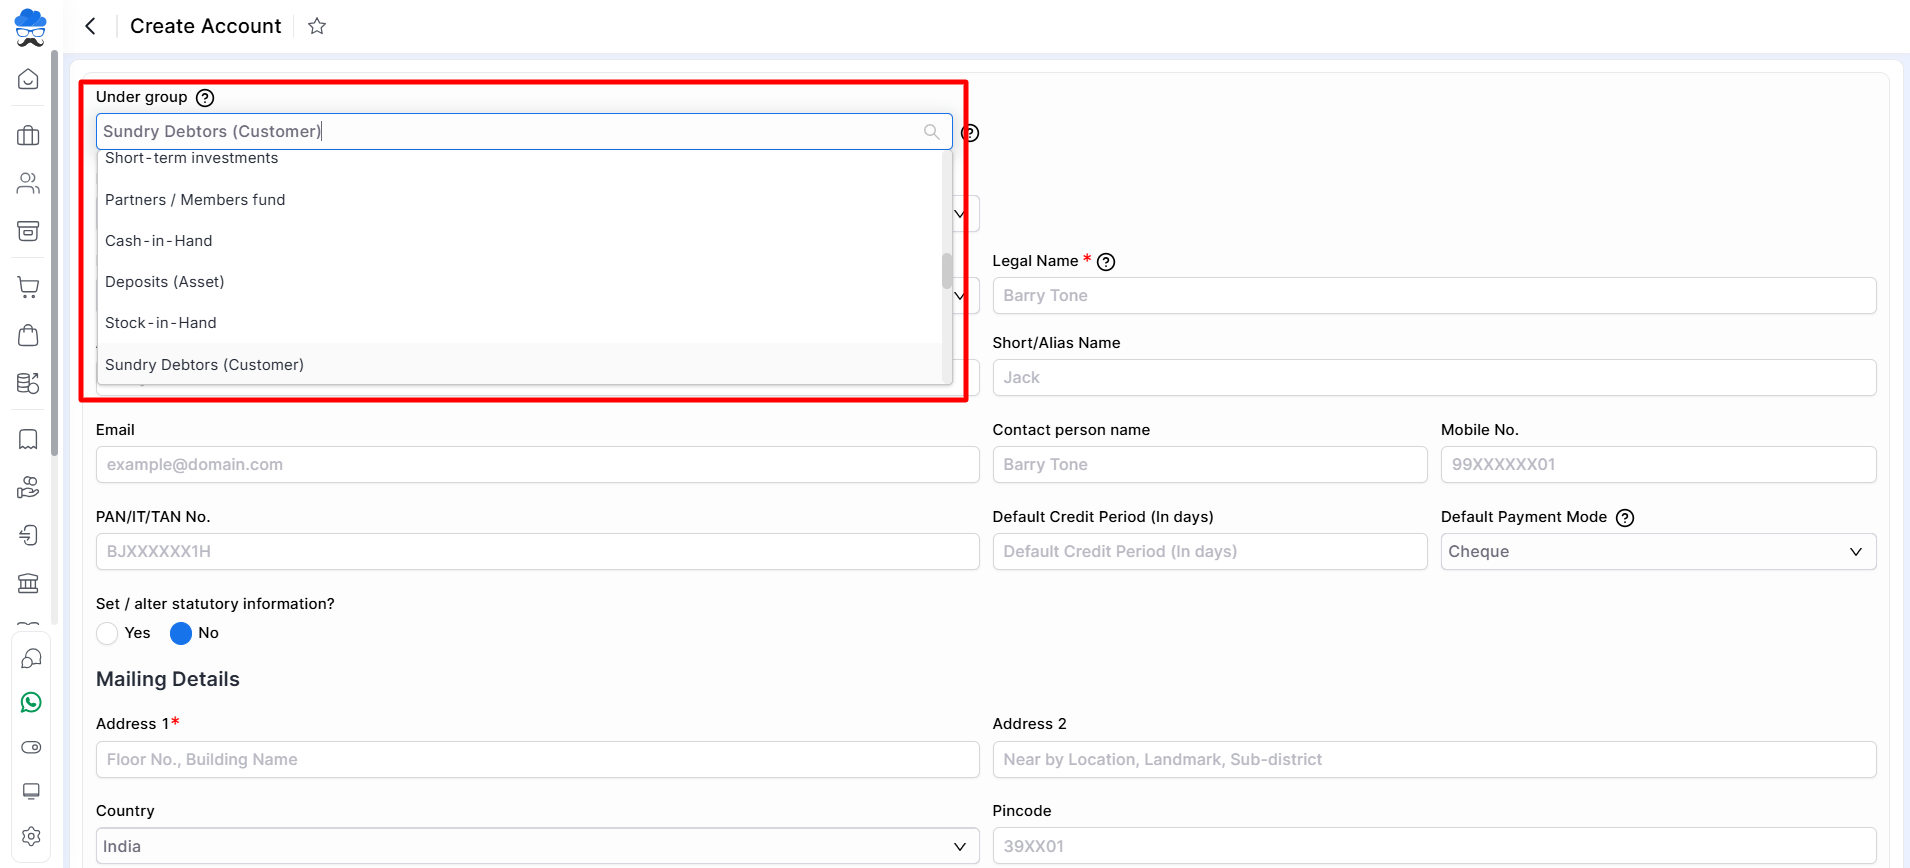Click help icon next to Under group

pos(205,97)
